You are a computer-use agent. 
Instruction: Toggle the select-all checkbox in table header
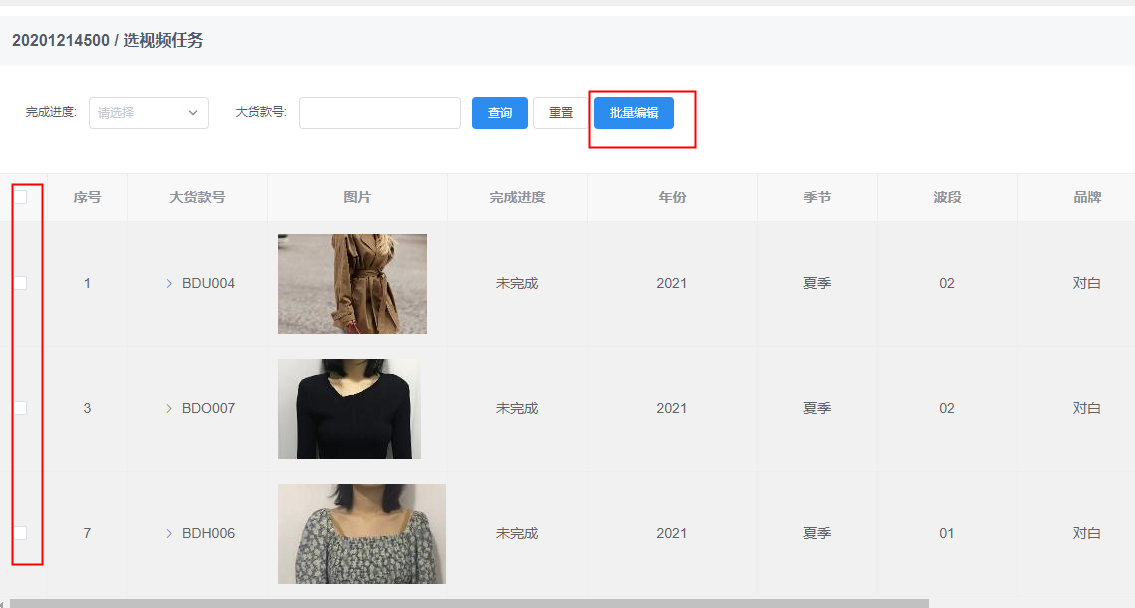point(20,197)
